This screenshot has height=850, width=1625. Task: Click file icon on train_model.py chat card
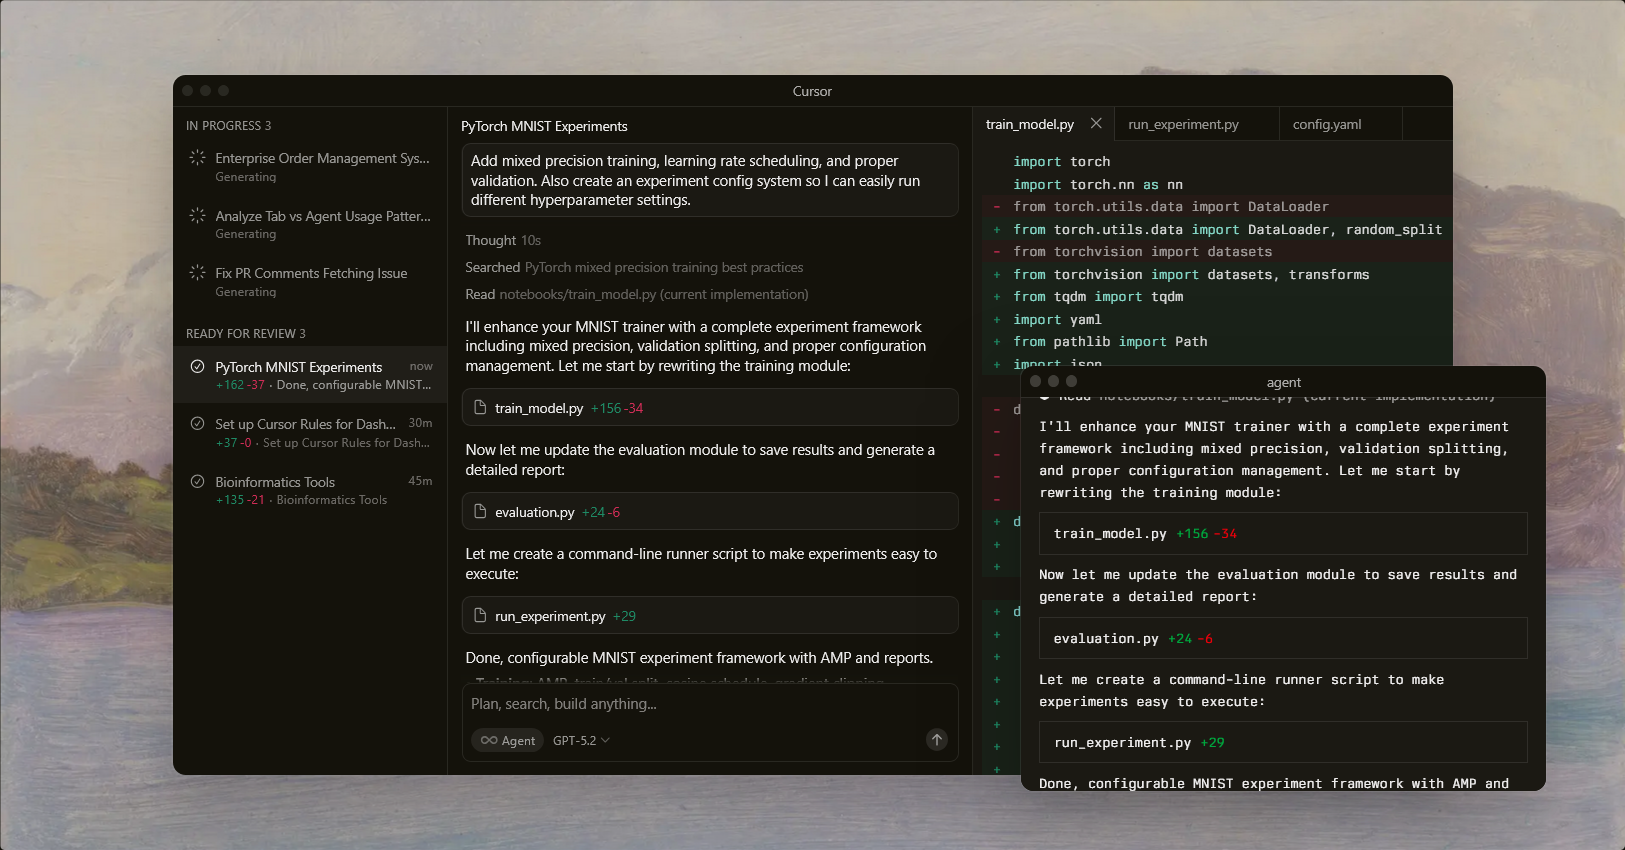[x=480, y=408]
